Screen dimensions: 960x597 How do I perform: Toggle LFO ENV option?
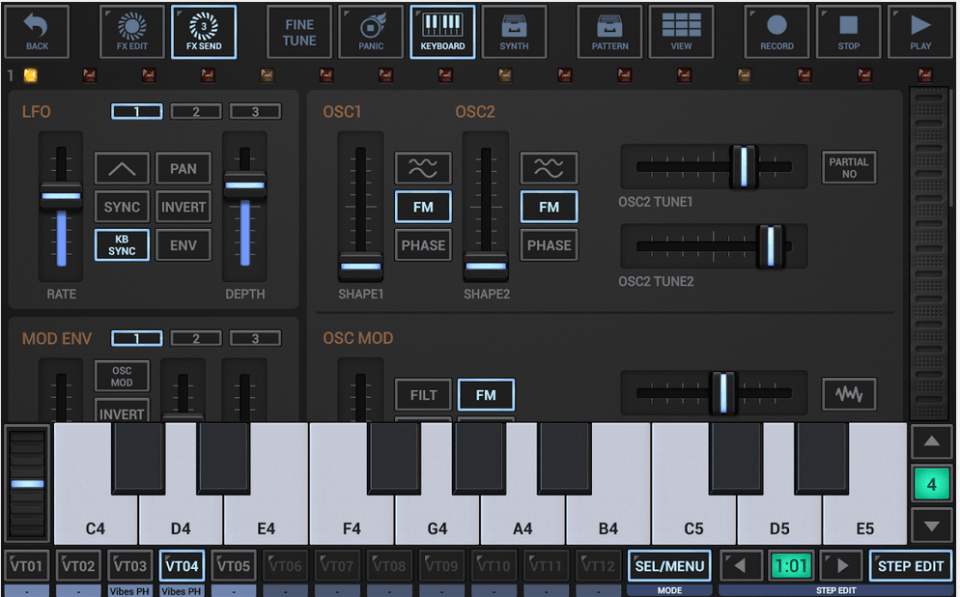[x=183, y=245]
